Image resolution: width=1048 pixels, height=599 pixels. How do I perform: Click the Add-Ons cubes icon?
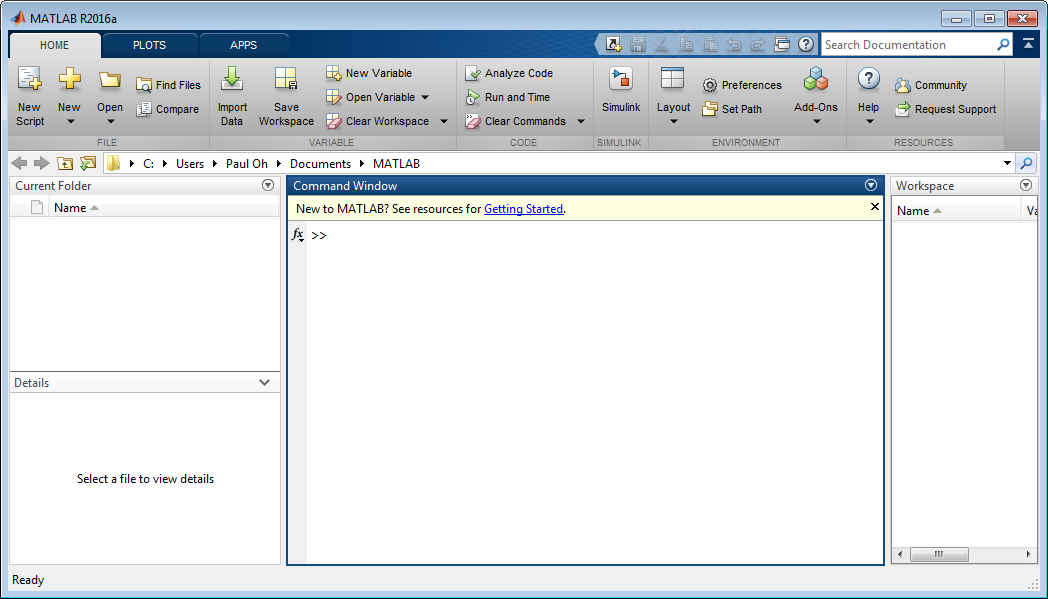tap(815, 79)
